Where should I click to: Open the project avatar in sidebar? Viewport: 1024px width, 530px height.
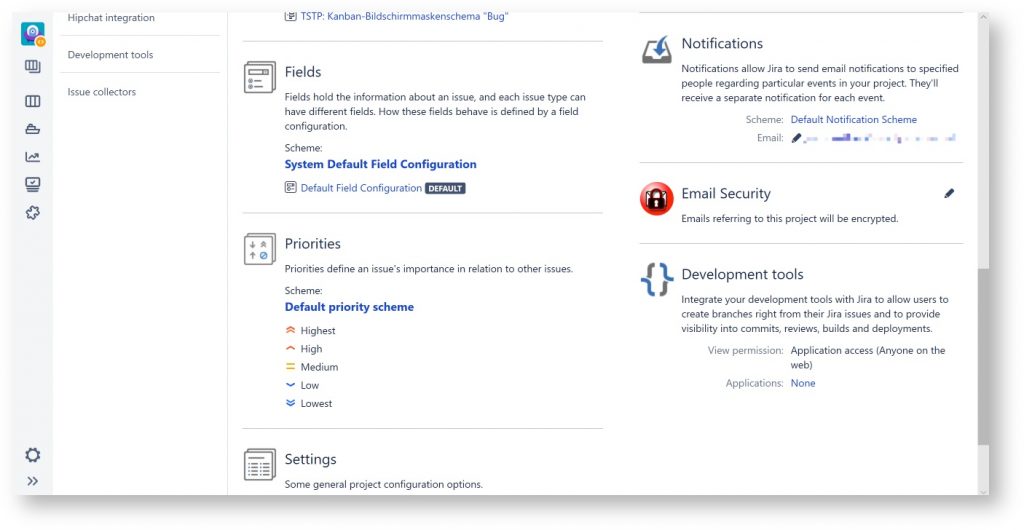pyautogui.click(x=33, y=33)
